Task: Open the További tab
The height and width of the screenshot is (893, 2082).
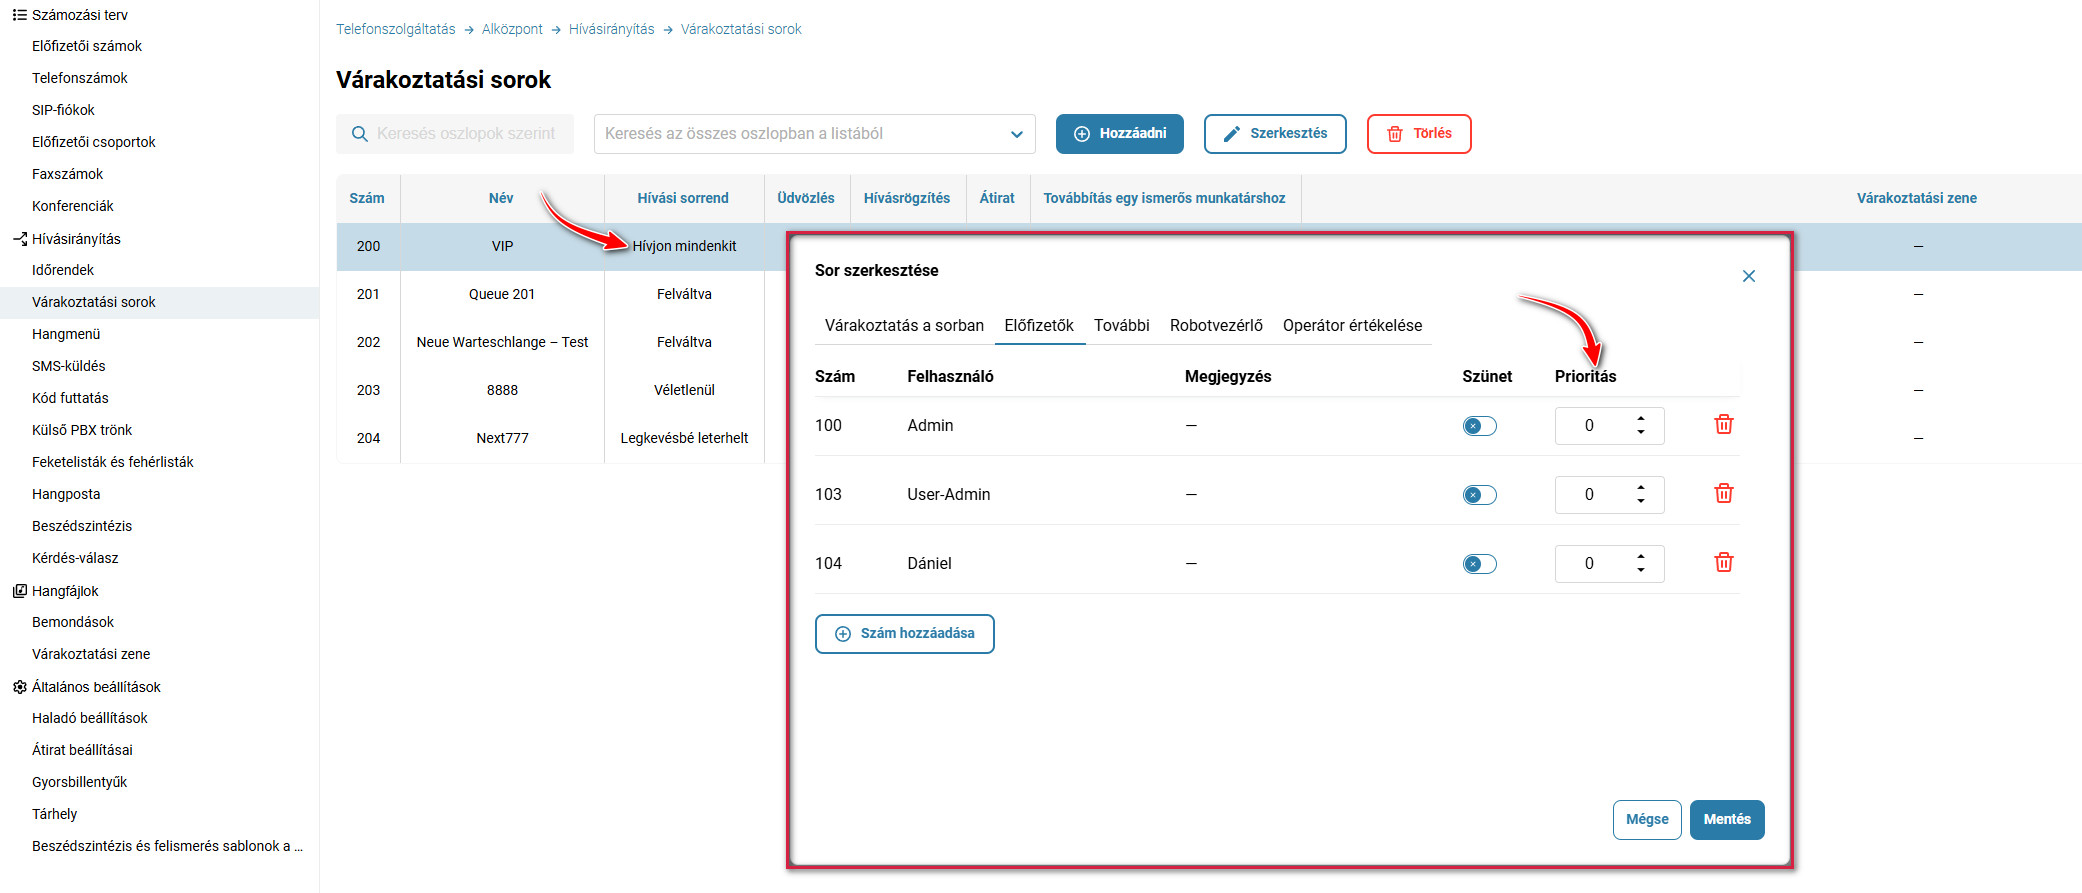Action: (1121, 326)
